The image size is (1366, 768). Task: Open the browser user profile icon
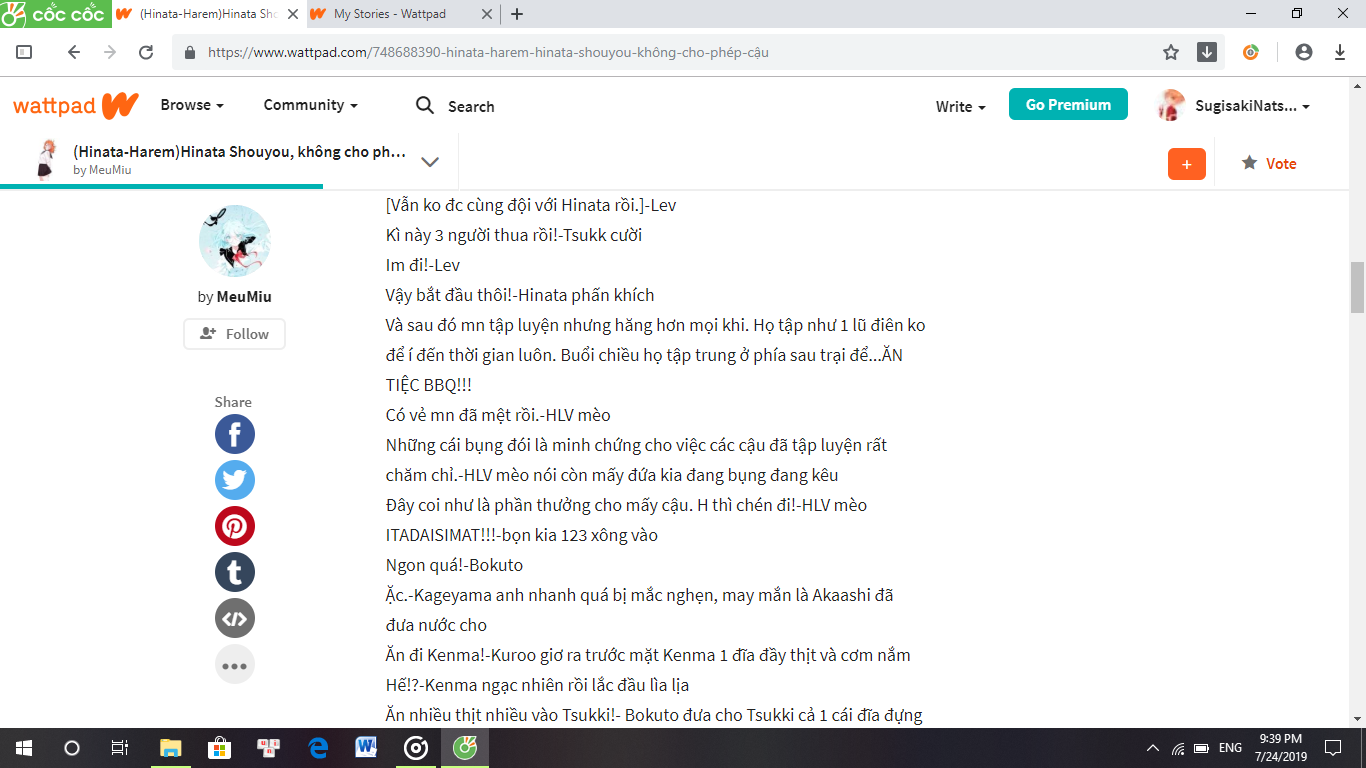(x=1303, y=52)
